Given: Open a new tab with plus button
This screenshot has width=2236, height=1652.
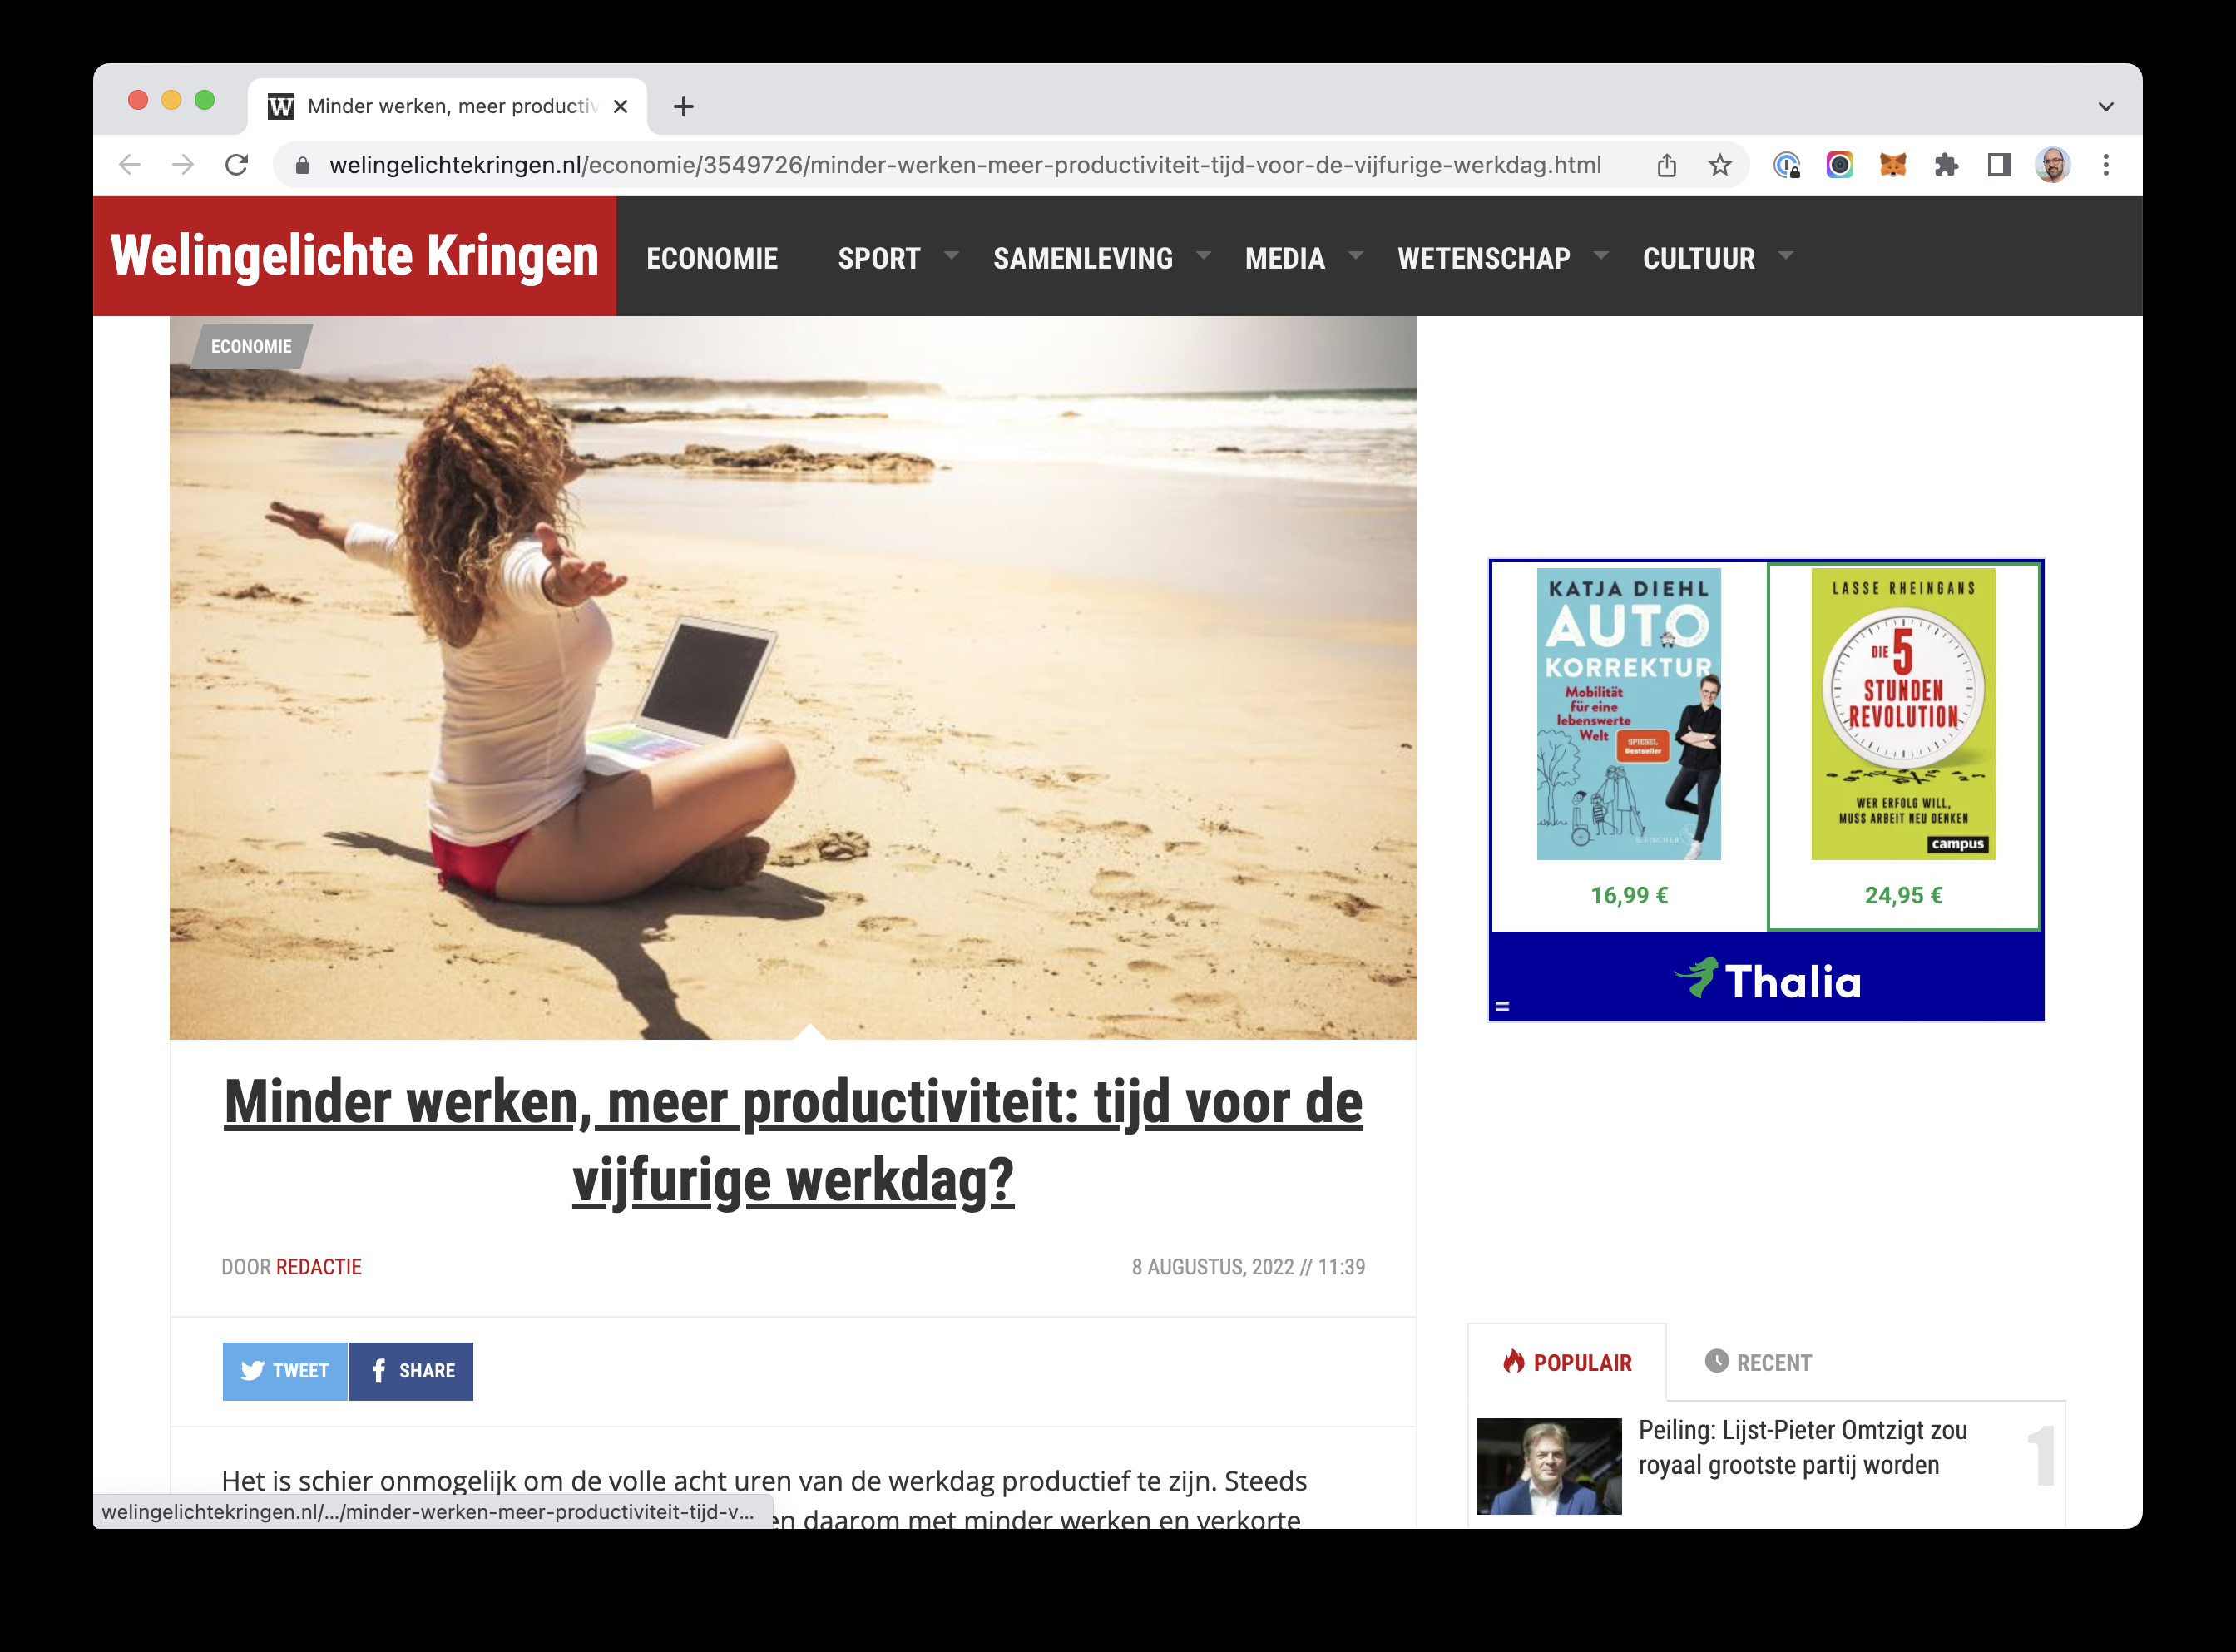Looking at the screenshot, I should point(684,106).
